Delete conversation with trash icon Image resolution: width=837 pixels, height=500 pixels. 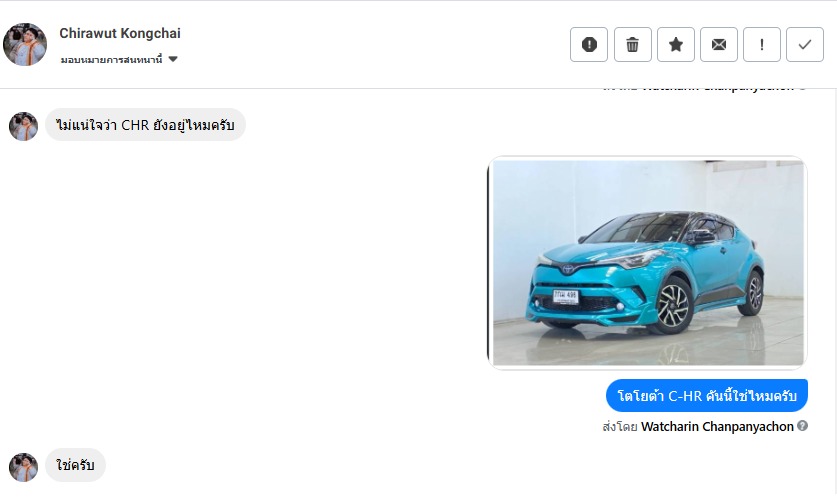click(x=633, y=44)
